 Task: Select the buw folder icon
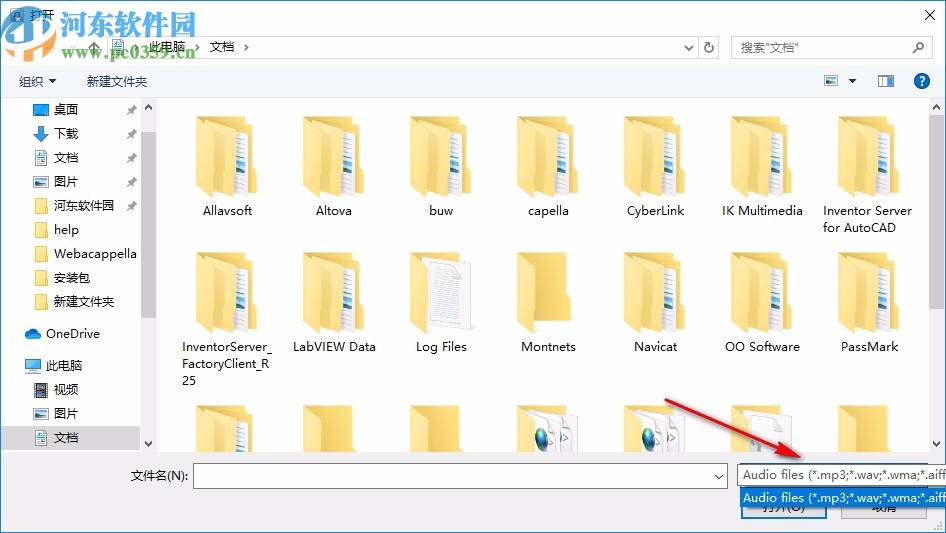(x=440, y=157)
